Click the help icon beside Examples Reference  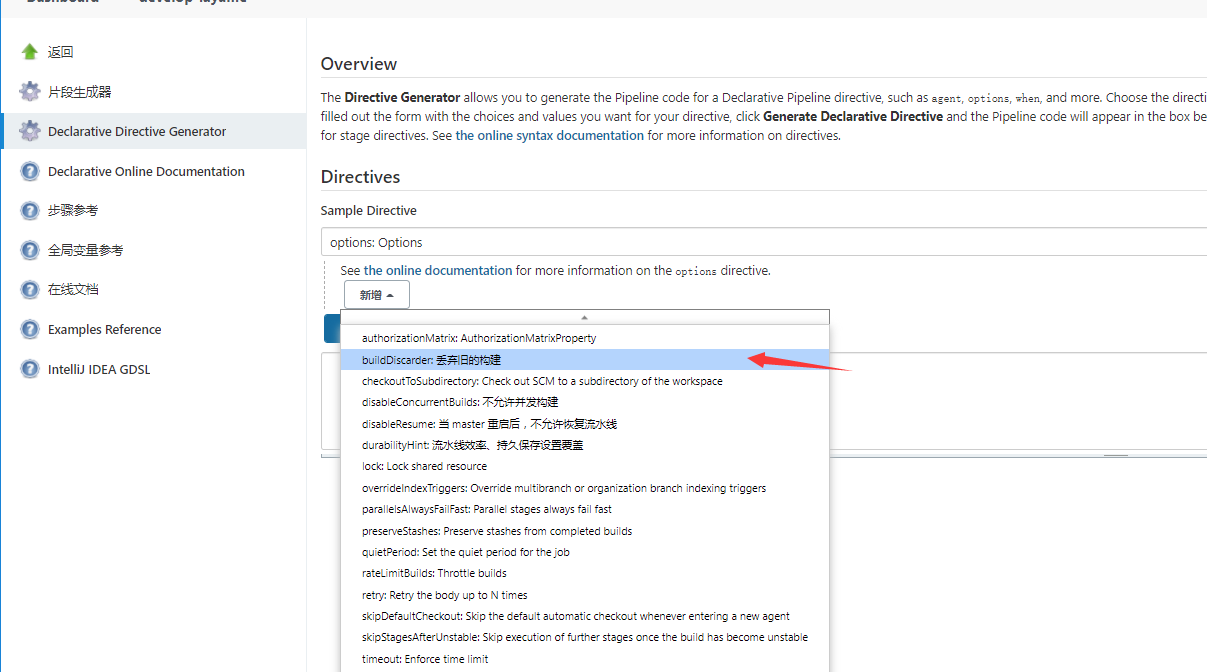tap(30, 329)
